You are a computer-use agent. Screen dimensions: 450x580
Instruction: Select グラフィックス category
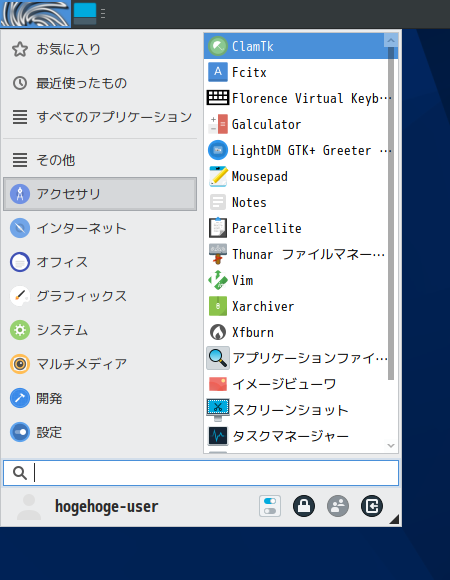100,296
